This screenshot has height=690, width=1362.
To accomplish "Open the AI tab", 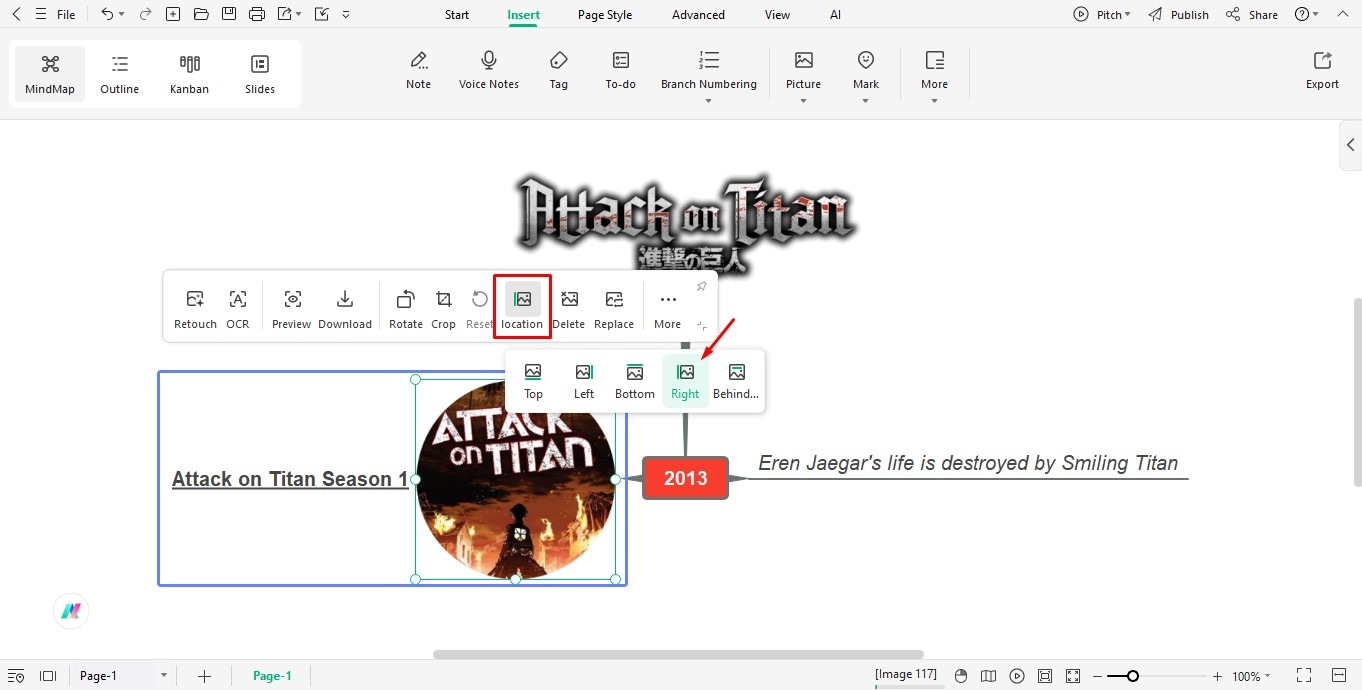I will point(835,15).
